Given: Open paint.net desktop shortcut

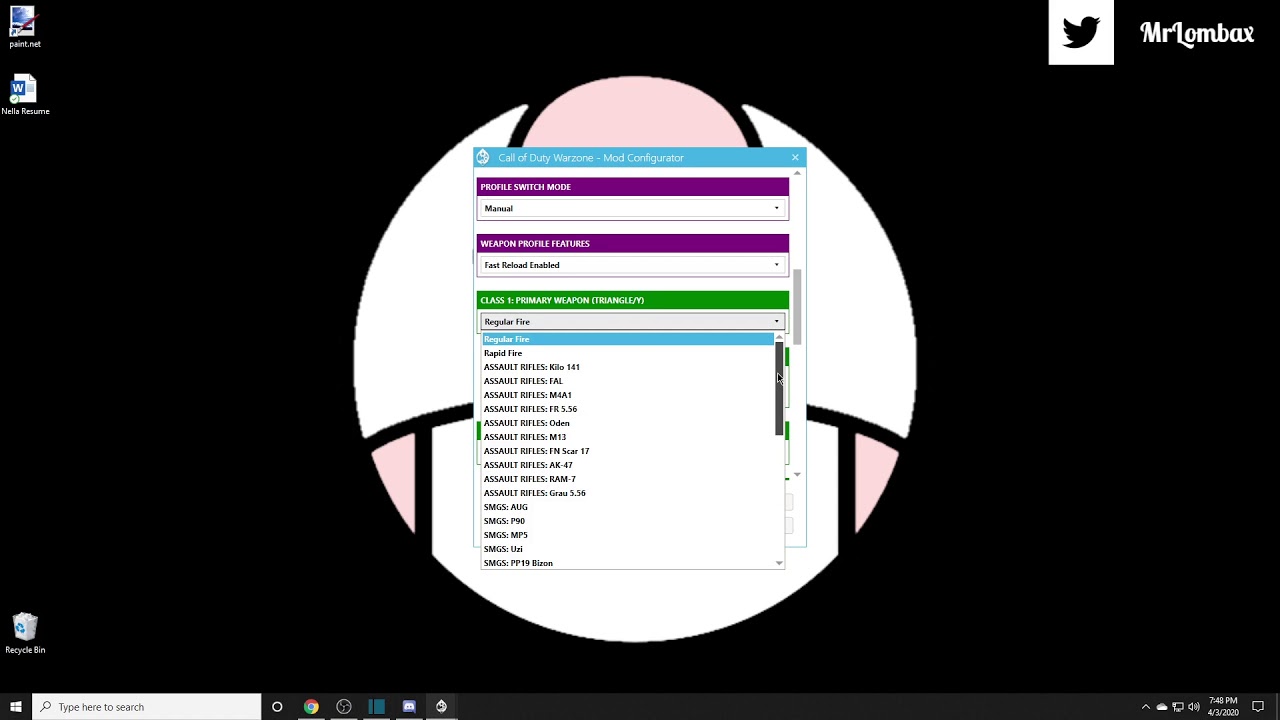Looking at the screenshot, I should point(24,27).
